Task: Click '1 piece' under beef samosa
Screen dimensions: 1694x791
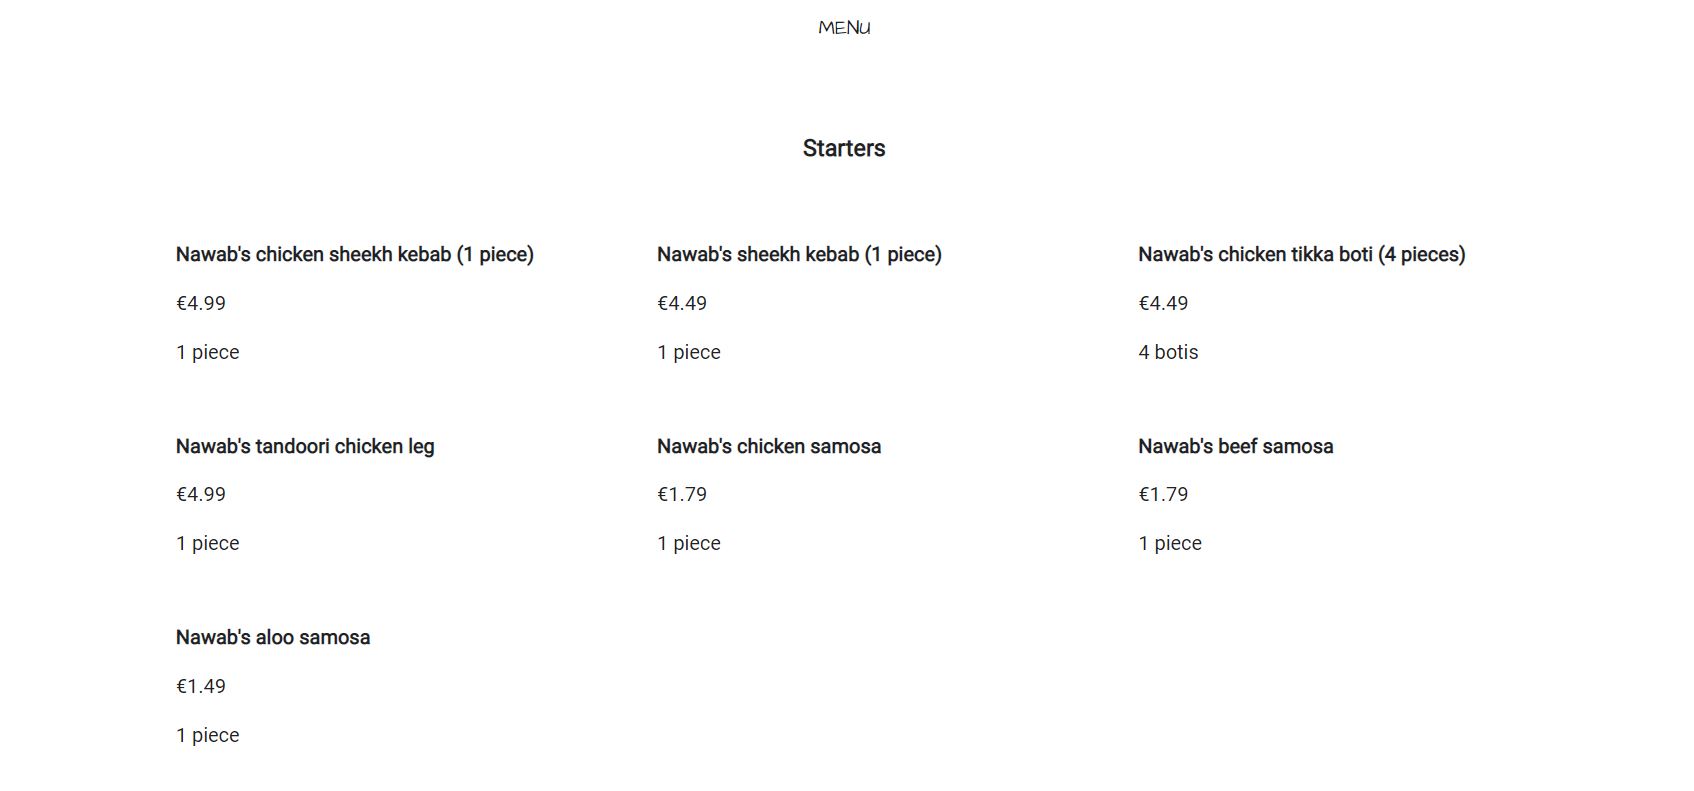Action: (x=1170, y=543)
